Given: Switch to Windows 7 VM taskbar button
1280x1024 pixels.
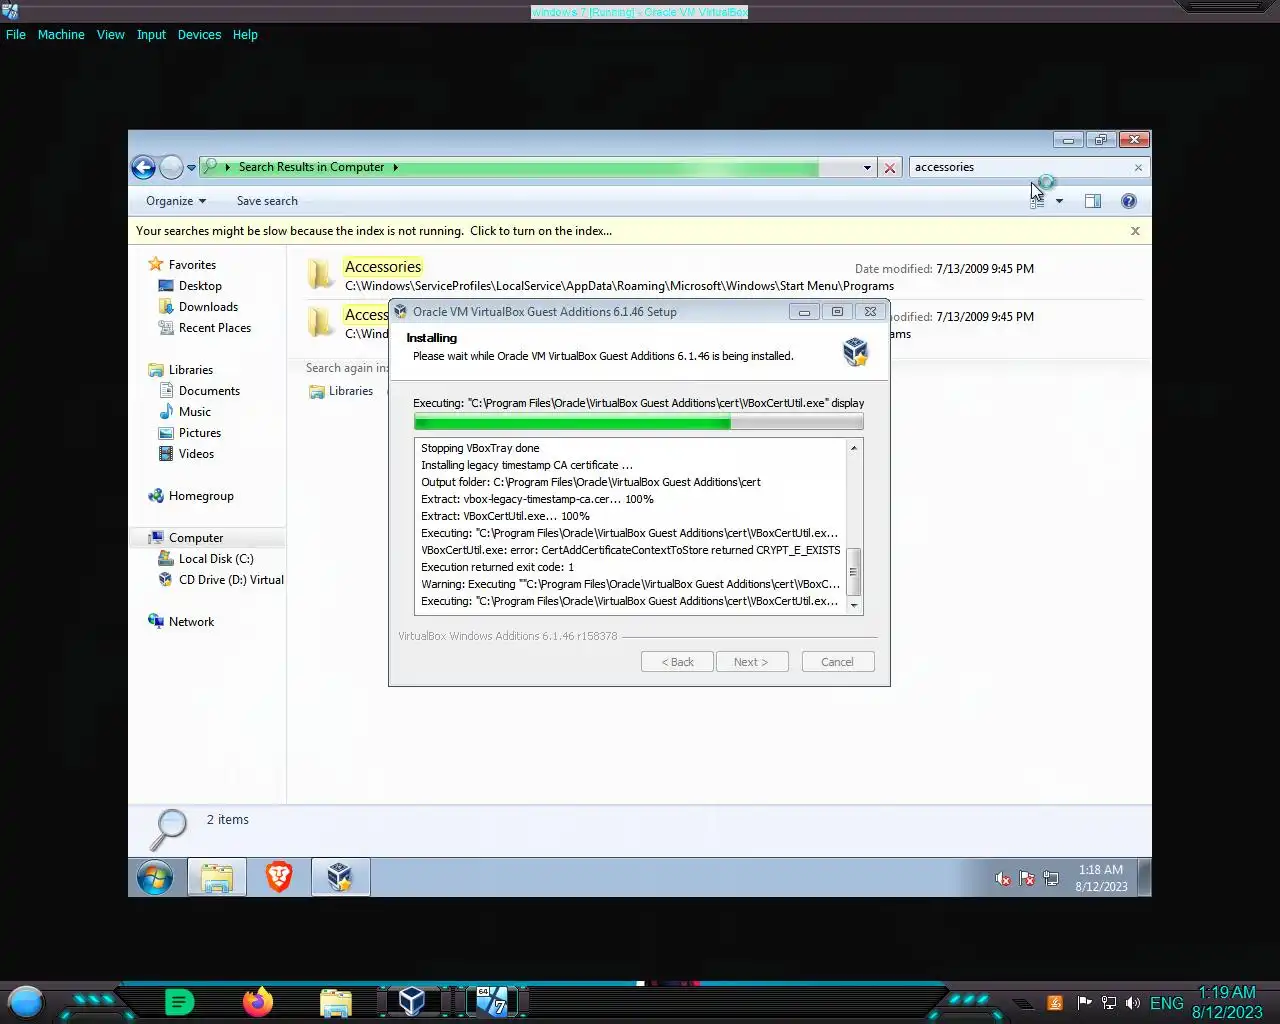Looking at the screenshot, I should pyautogui.click(x=491, y=1001).
